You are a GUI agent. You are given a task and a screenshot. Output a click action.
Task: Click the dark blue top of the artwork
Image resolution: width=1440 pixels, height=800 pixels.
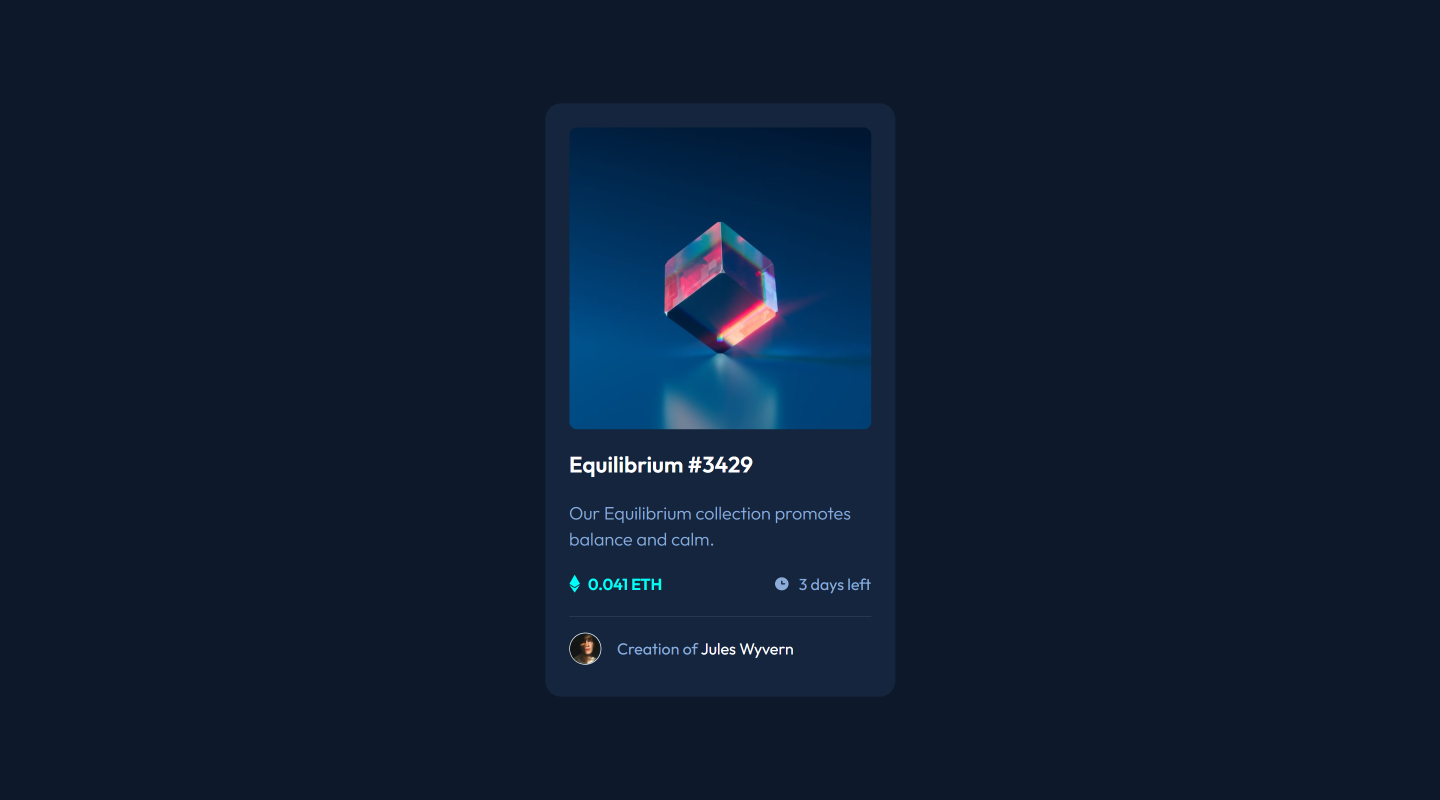coord(720,160)
